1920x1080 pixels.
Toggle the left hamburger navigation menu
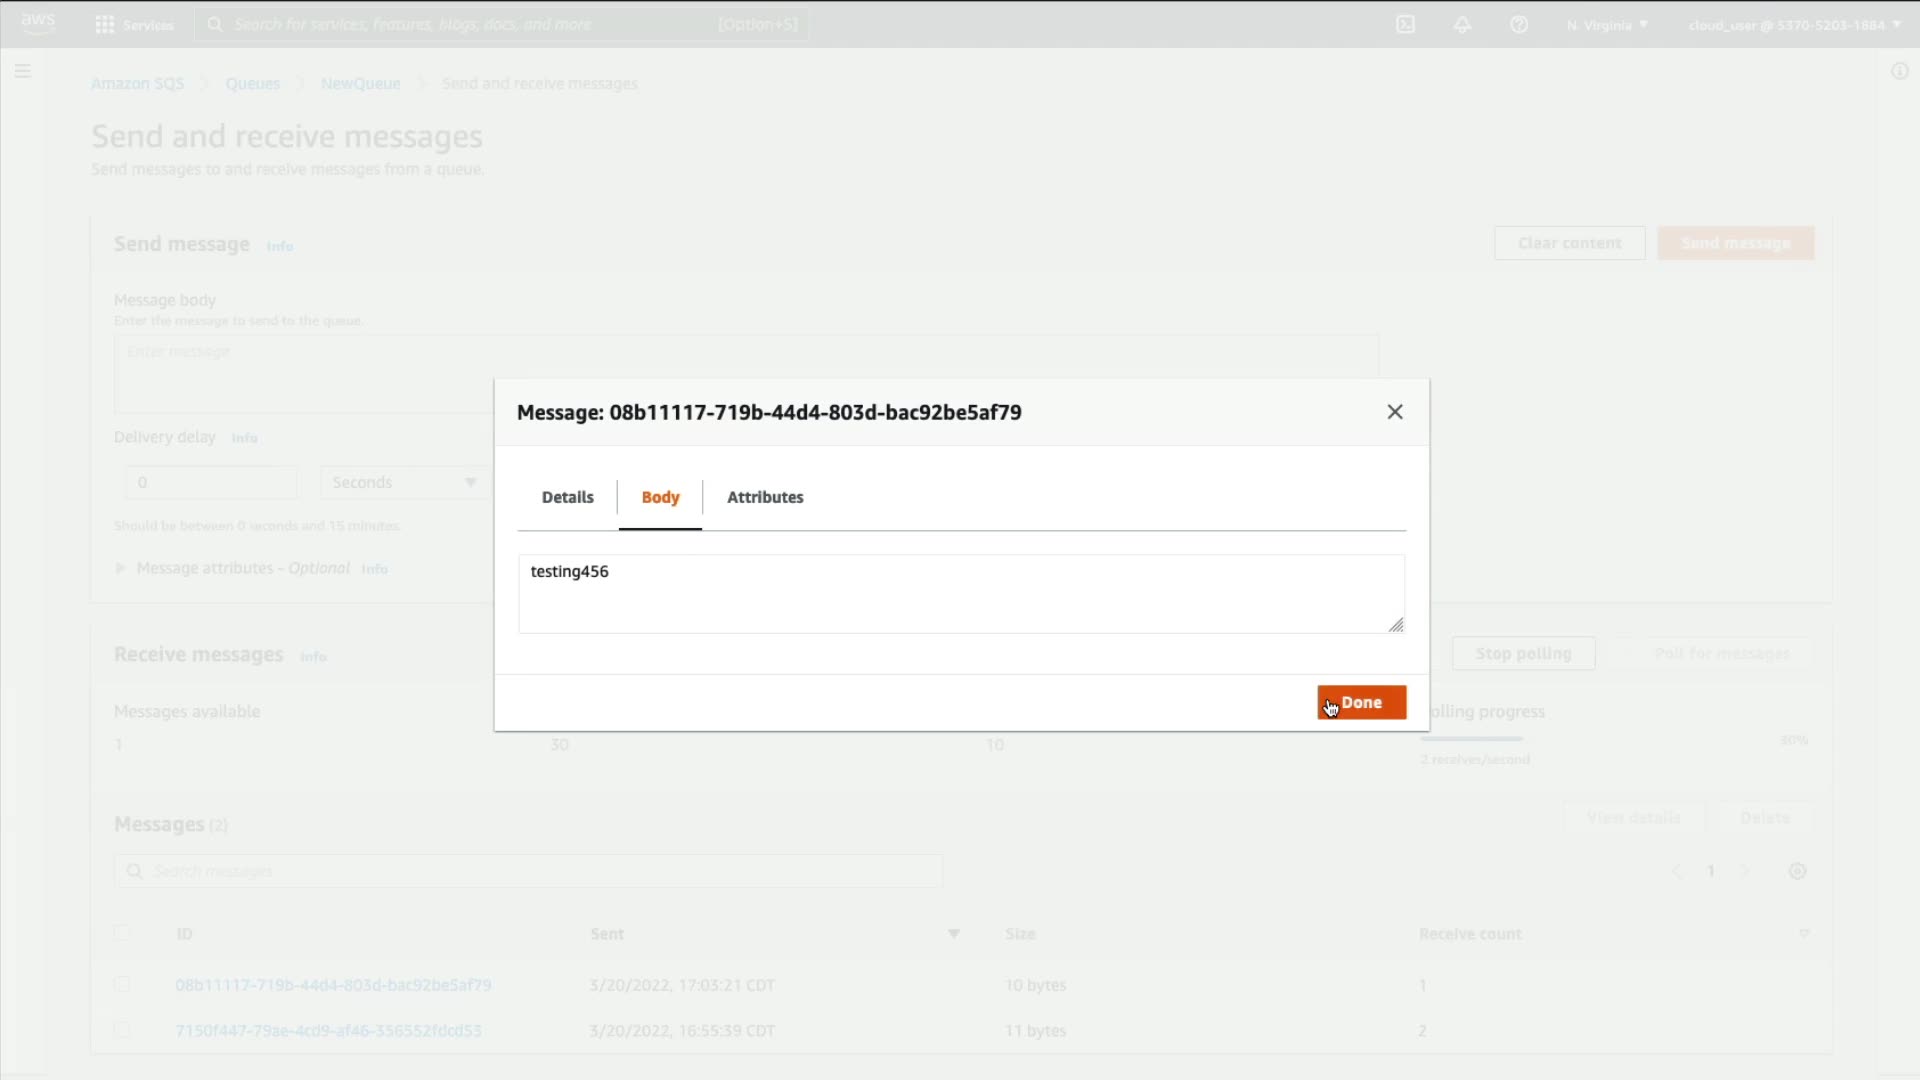23,71
